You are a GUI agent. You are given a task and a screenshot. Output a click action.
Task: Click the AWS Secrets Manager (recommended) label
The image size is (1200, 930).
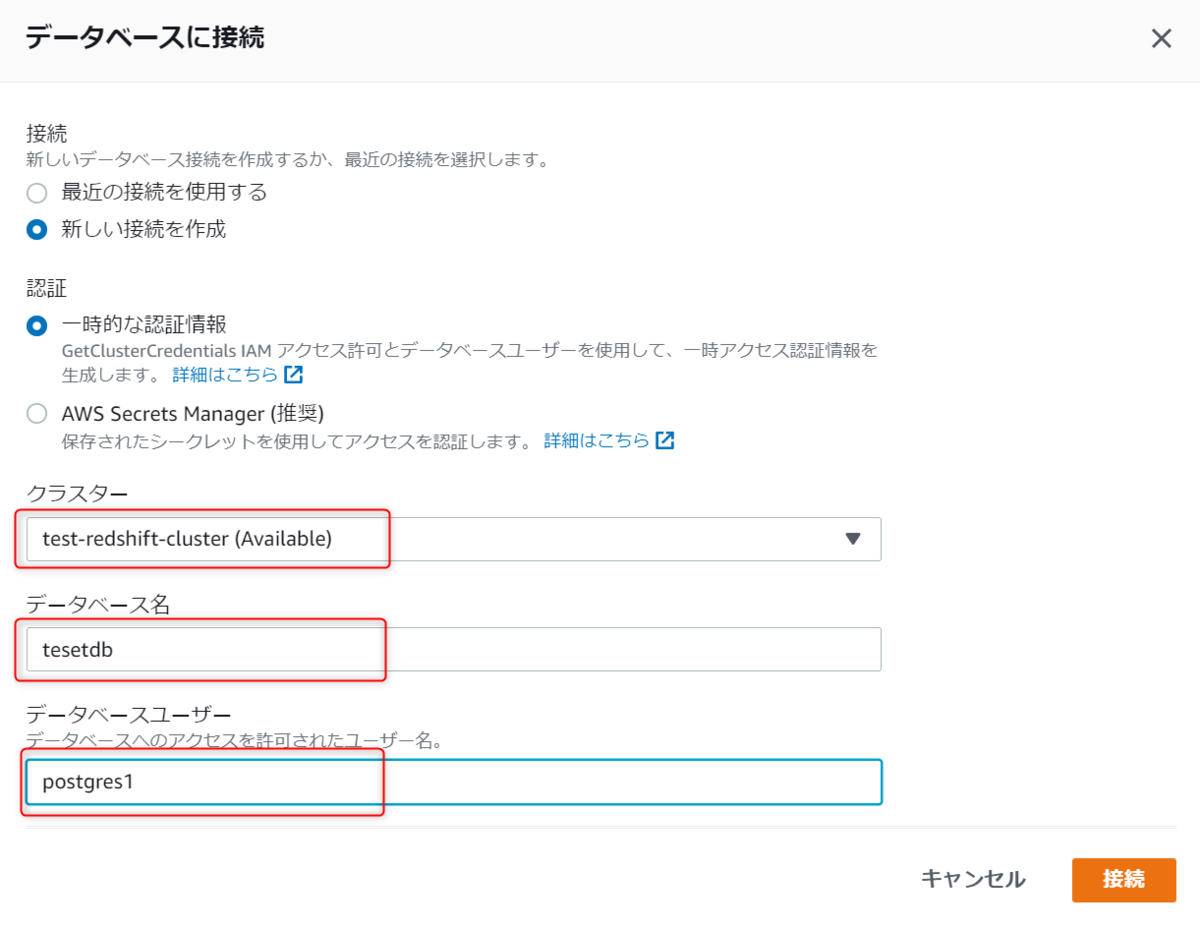[193, 413]
